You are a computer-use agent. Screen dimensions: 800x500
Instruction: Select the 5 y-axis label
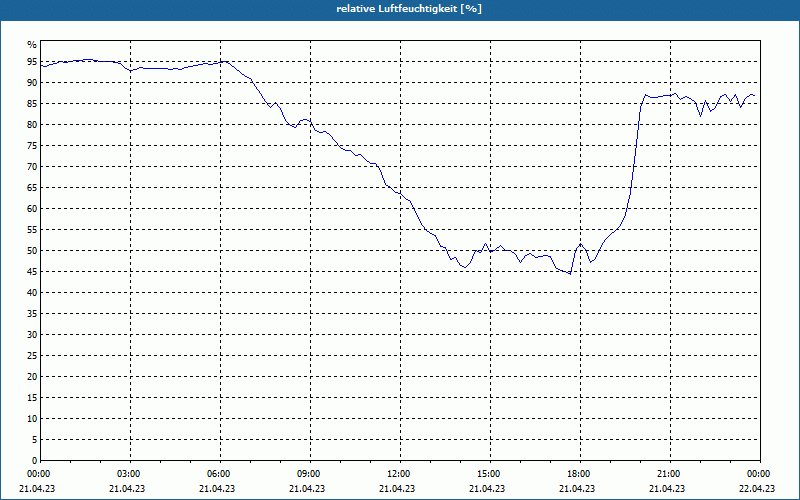pos(34,439)
